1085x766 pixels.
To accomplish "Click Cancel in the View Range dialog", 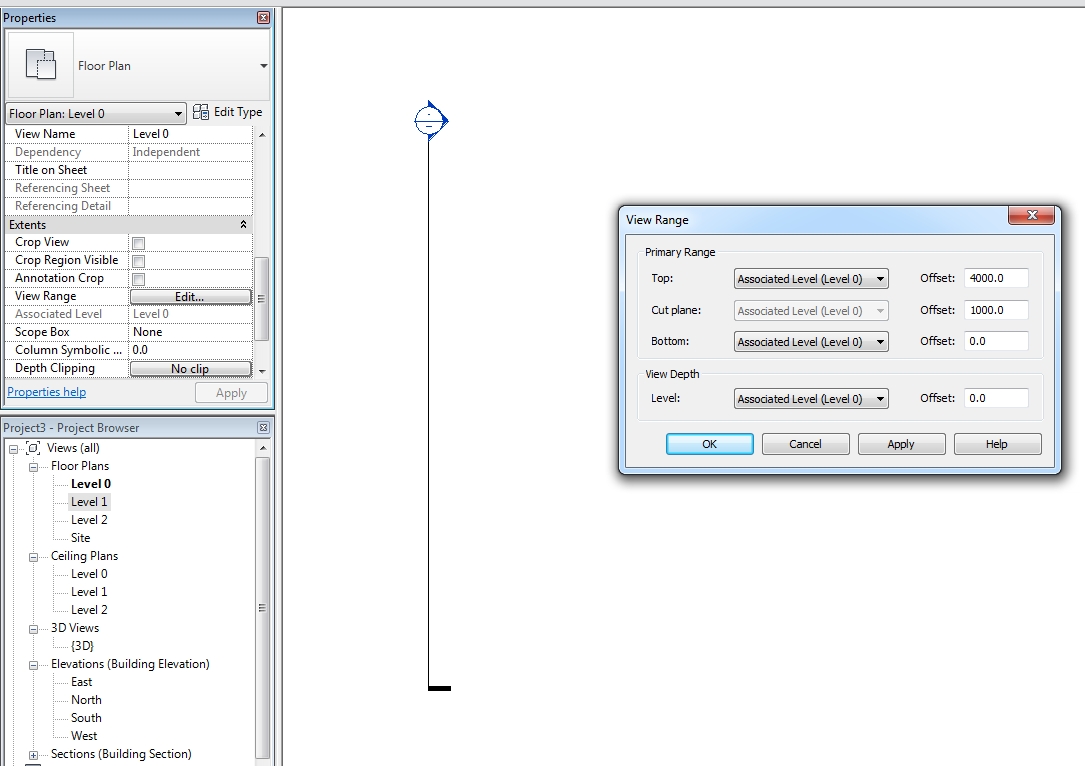I will pyautogui.click(x=805, y=444).
